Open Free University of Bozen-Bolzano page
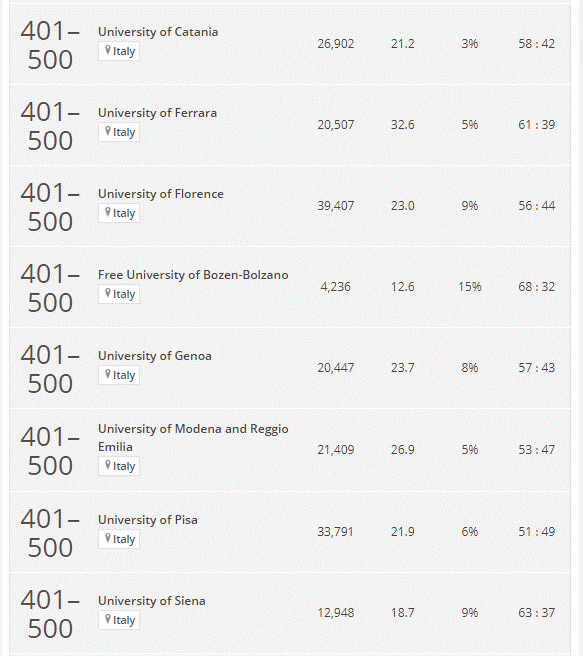583x656 pixels. (x=193, y=275)
